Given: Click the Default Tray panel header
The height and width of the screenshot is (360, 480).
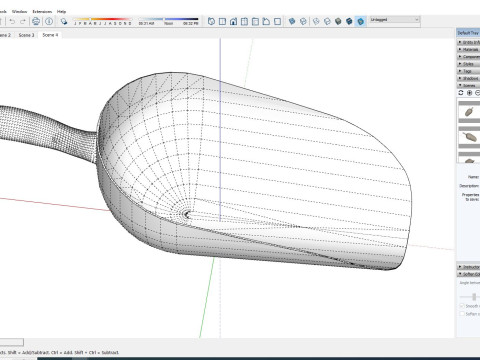Looking at the screenshot, I should coord(468,33).
